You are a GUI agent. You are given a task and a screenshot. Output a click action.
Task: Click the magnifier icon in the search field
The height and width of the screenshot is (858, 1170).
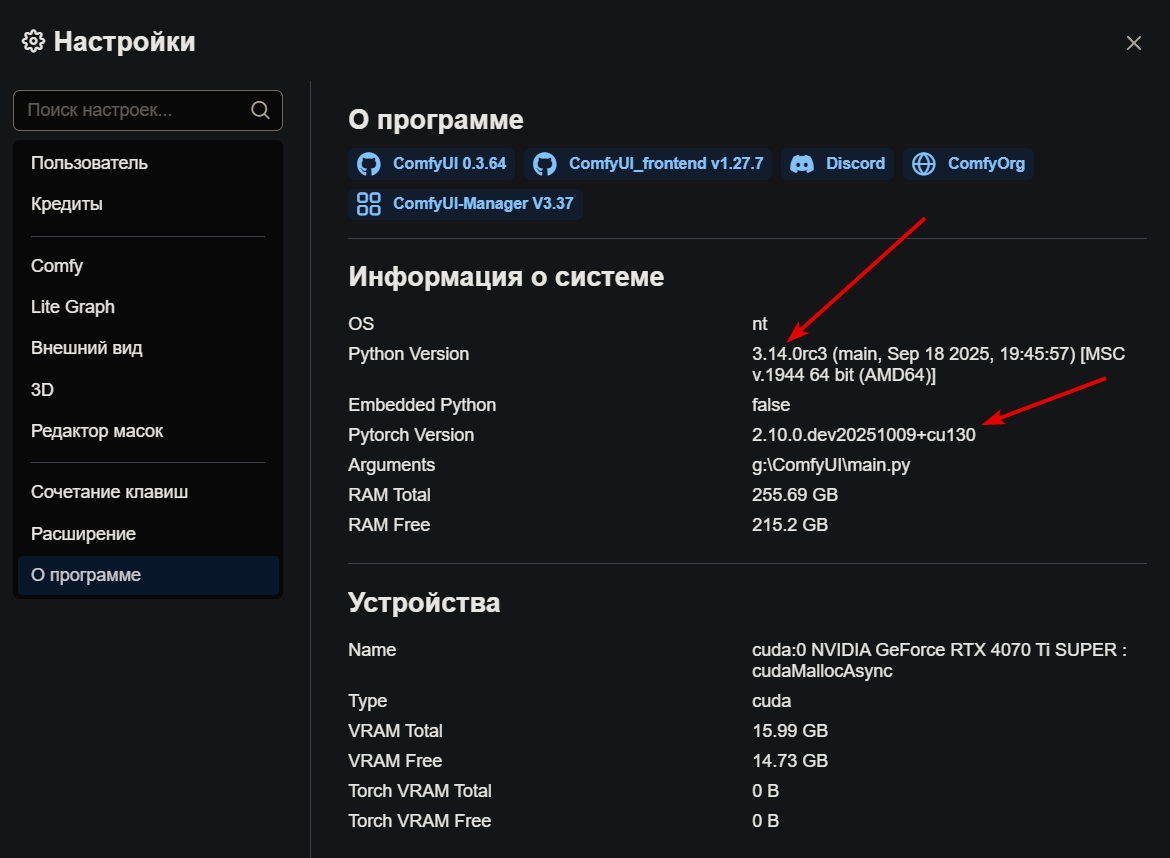click(260, 110)
